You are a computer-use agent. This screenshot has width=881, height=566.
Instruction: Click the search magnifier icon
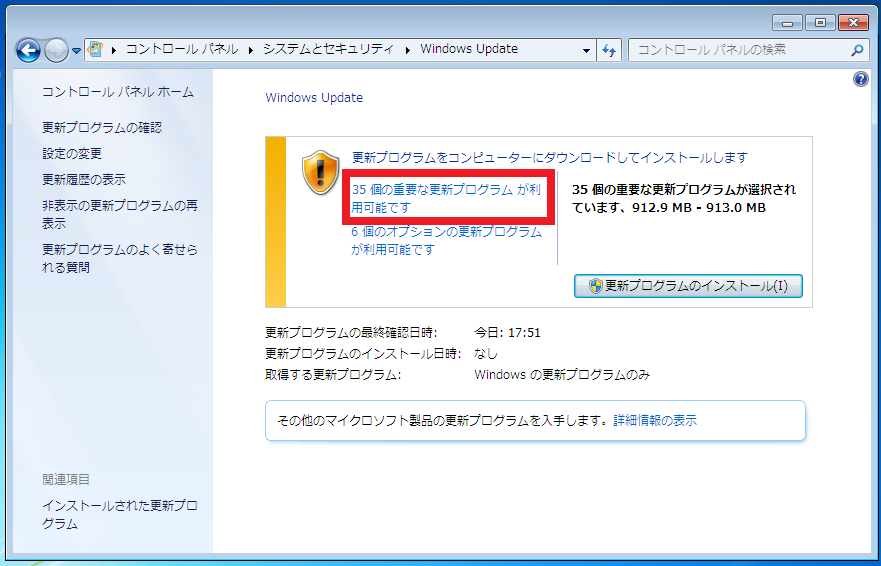point(857,50)
